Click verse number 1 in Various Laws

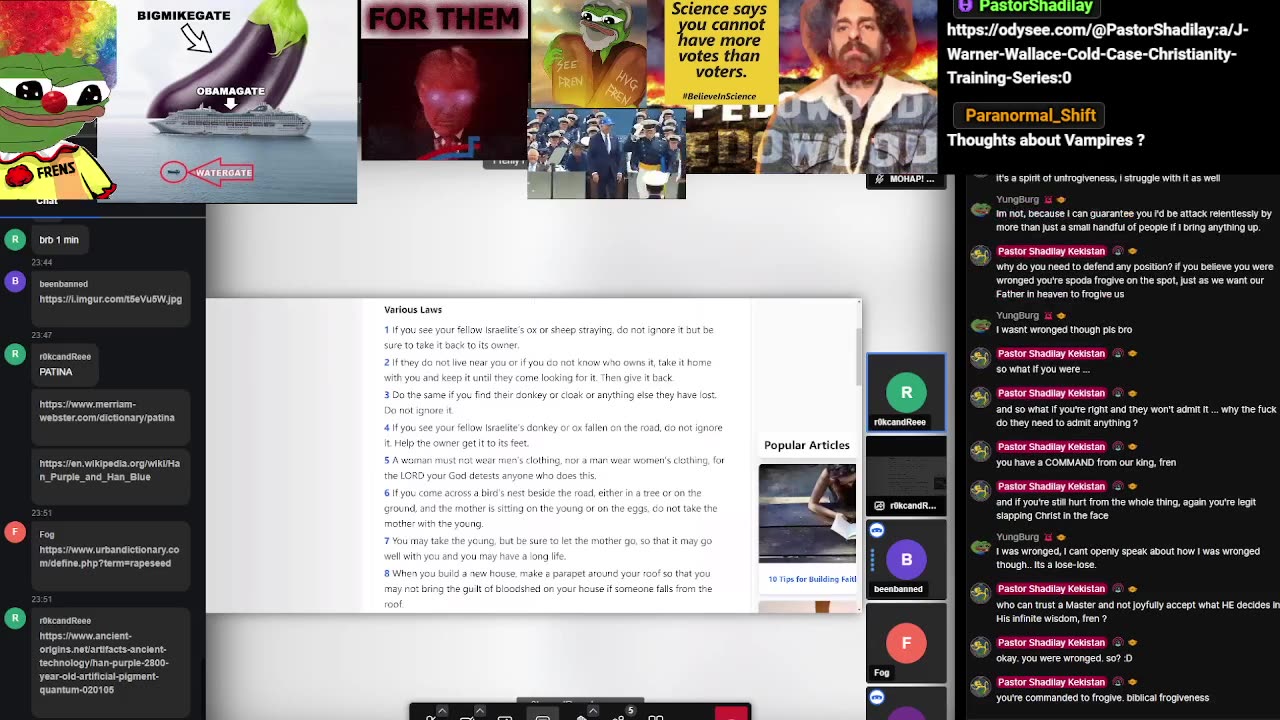click(x=387, y=329)
